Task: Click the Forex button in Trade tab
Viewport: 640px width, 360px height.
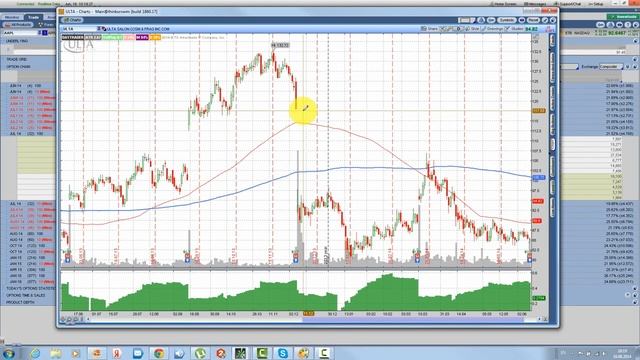Action: (x=46, y=25)
